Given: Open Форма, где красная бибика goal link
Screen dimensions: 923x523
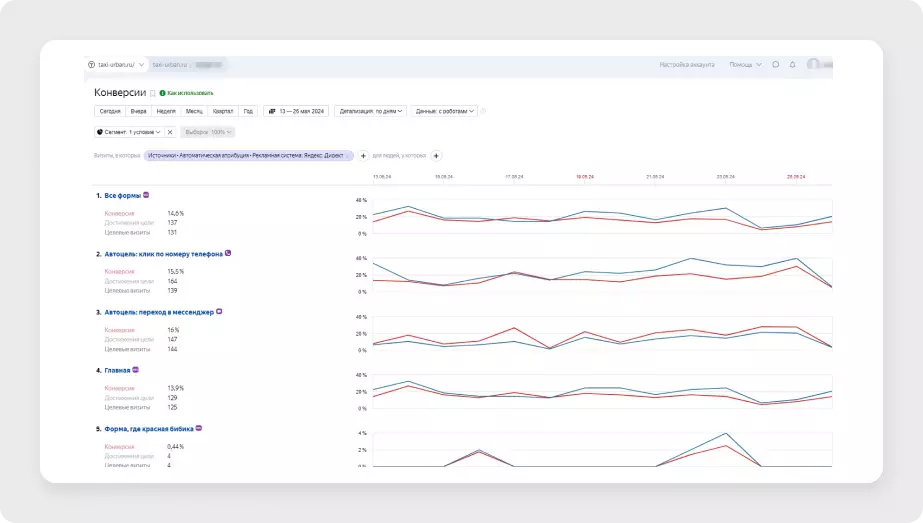Looking at the screenshot, I should click(x=149, y=429).
